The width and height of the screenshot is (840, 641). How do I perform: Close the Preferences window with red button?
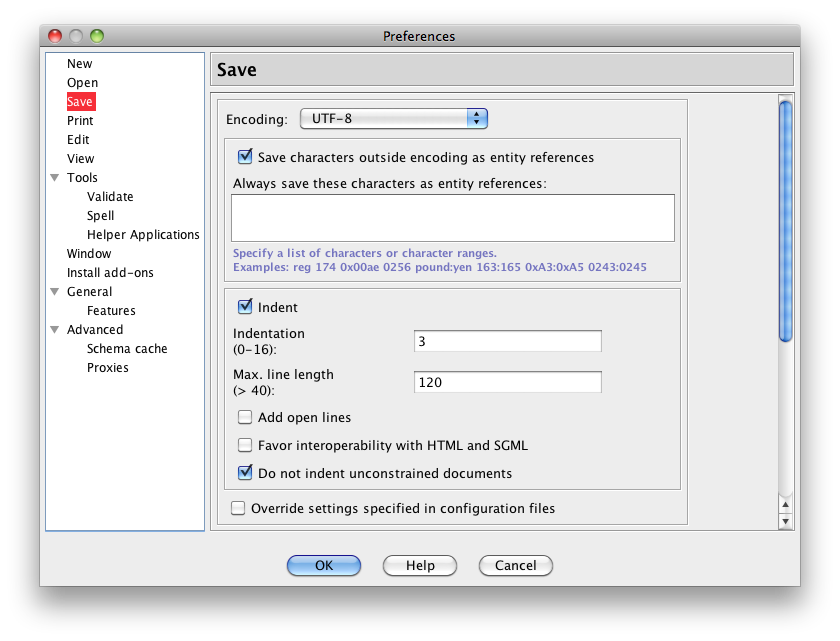(55, 36)
